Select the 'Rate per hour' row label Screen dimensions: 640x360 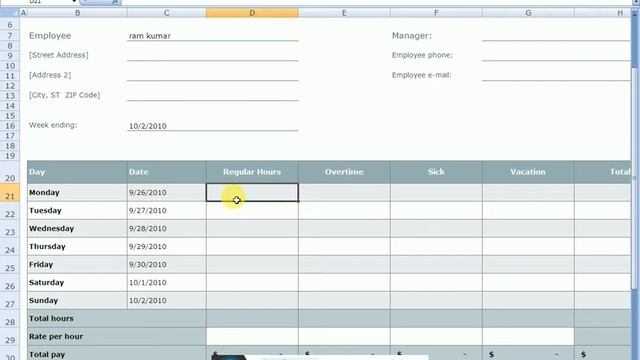click(117, 336)
